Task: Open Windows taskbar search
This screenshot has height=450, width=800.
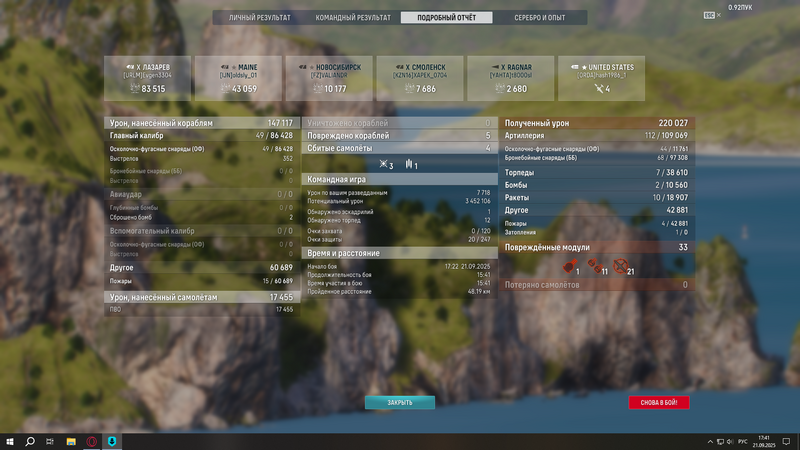Action: pyautogui.click(x=30, y=441)
